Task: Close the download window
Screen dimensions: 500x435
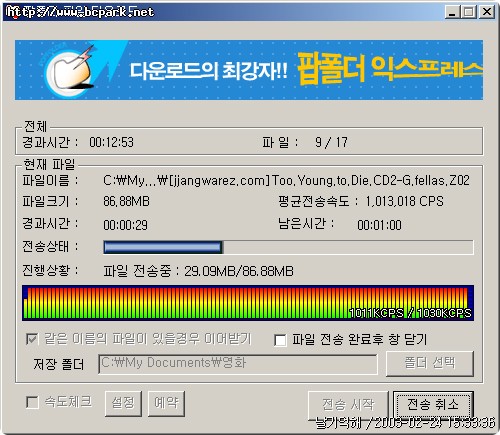Action: (487, 12)
